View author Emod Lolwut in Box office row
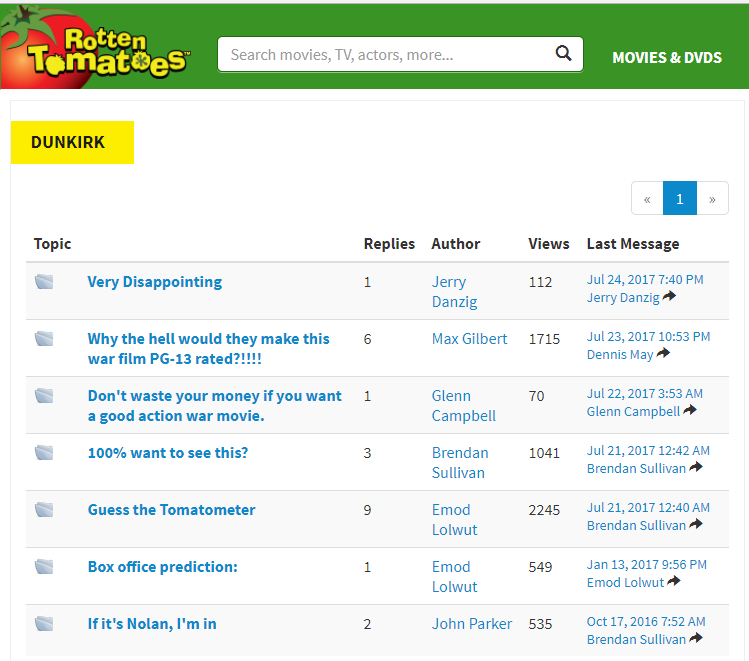 tap(454, 576)
